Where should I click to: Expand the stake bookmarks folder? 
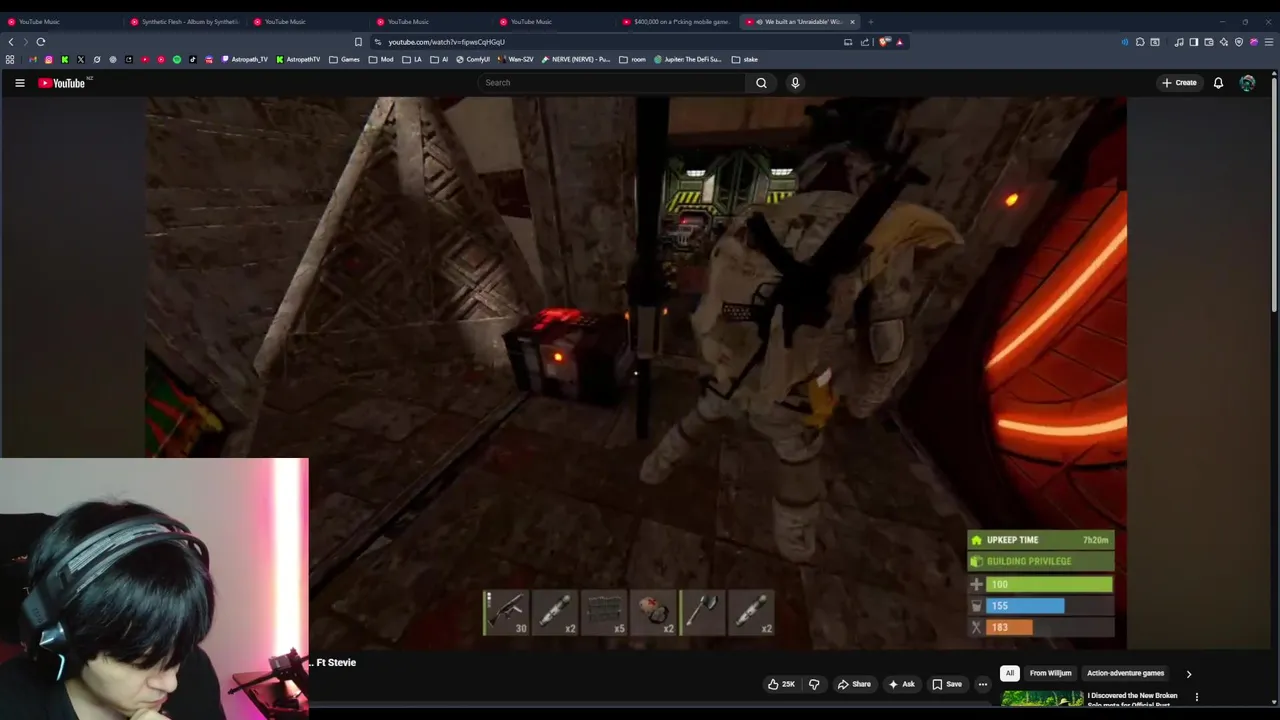point(745,60)
